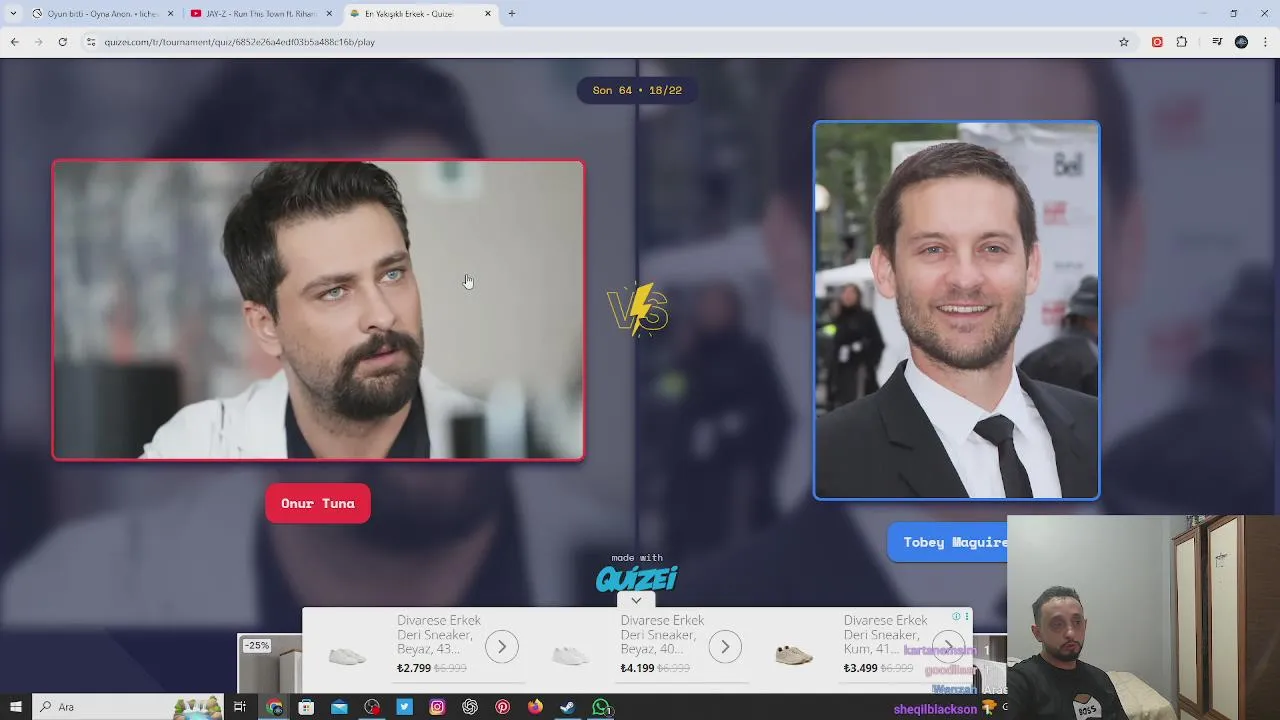Reload the Quizei page
The image size is (1280, 720).
click(62, 42)
